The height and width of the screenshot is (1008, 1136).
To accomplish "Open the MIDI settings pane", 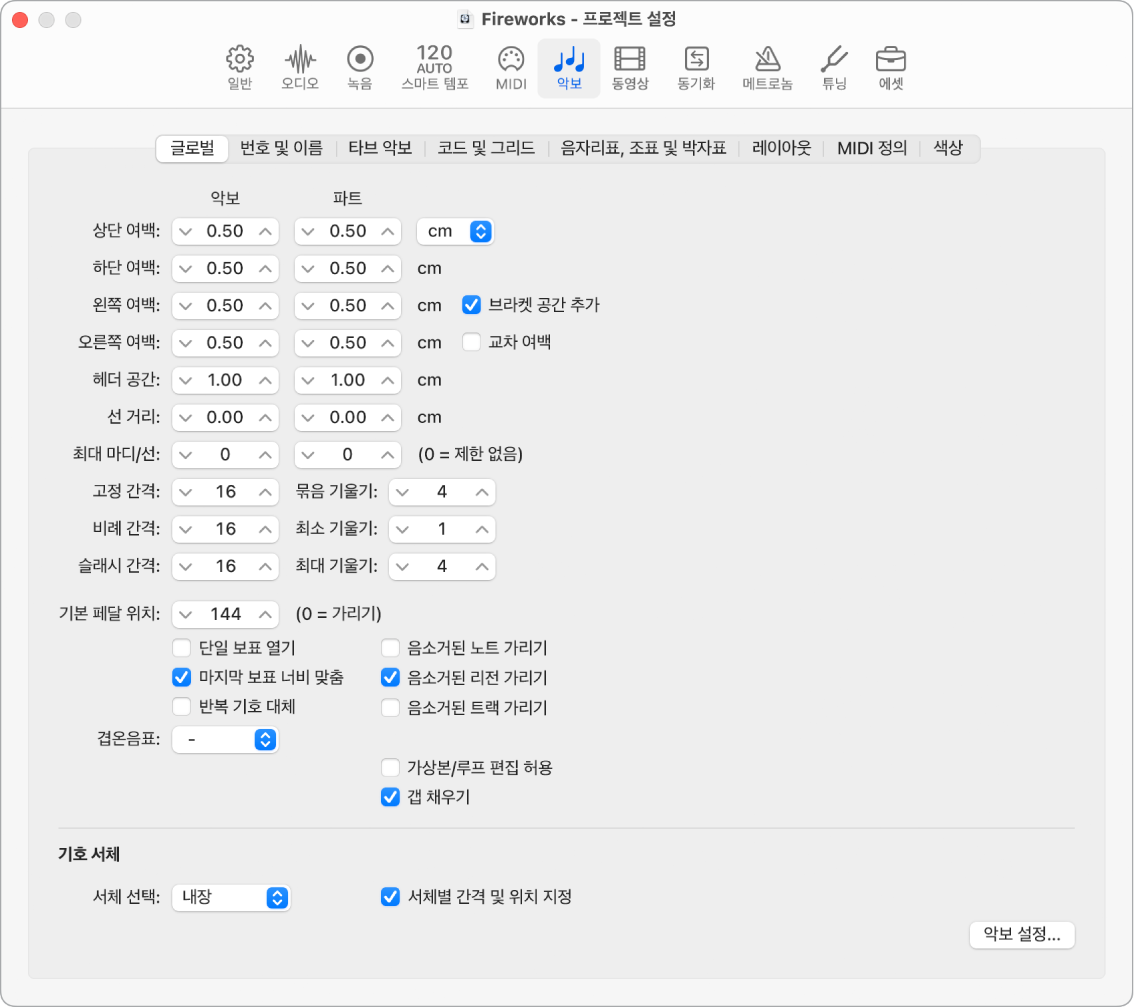I will 511,68.
